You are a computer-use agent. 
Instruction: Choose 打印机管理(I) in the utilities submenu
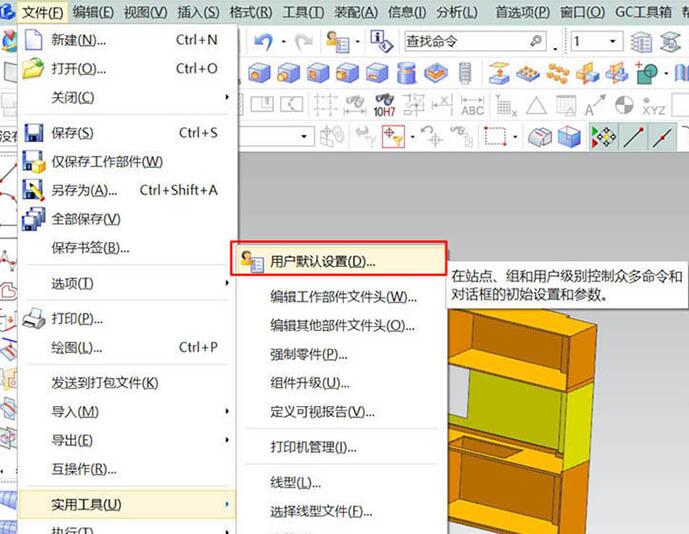[313, 447]
